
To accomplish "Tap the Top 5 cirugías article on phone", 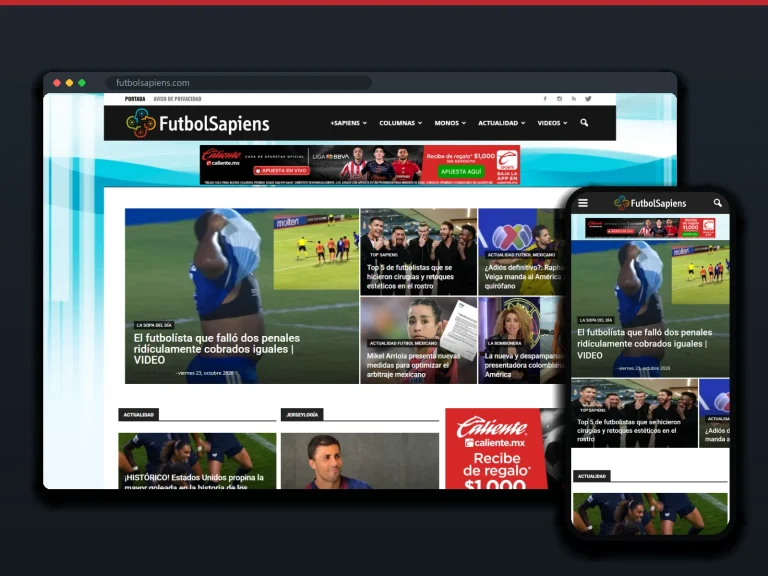I will (635, 413).
